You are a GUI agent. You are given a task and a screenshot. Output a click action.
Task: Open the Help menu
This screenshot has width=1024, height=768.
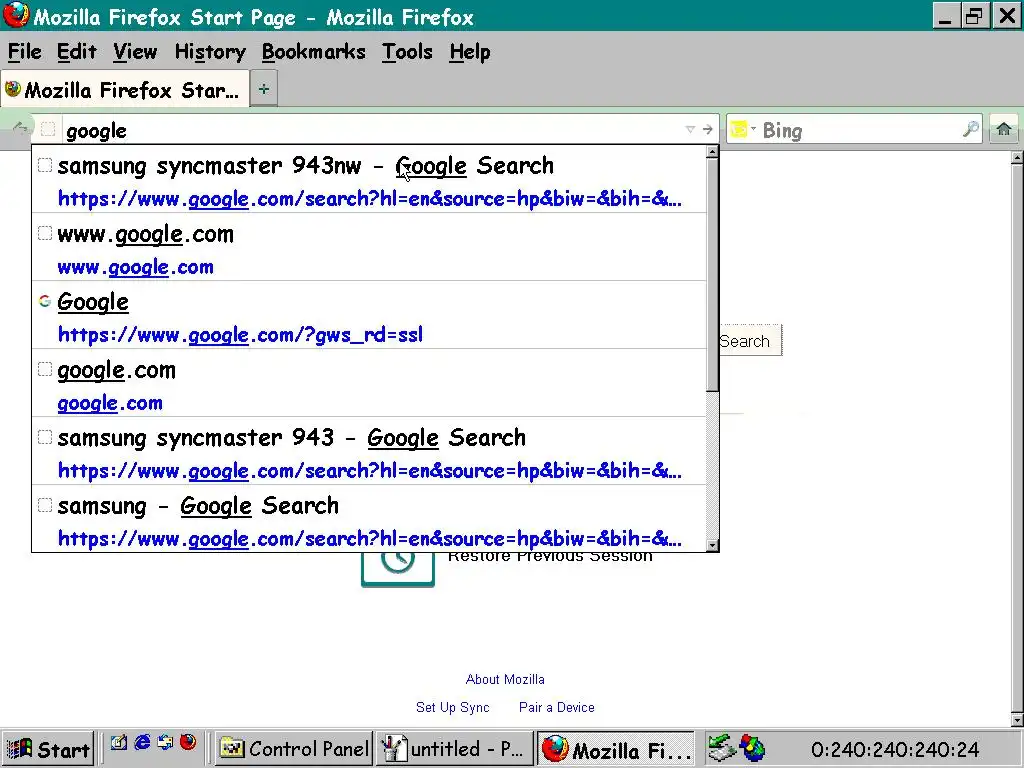pyautogui.click(x=470, y=52)
